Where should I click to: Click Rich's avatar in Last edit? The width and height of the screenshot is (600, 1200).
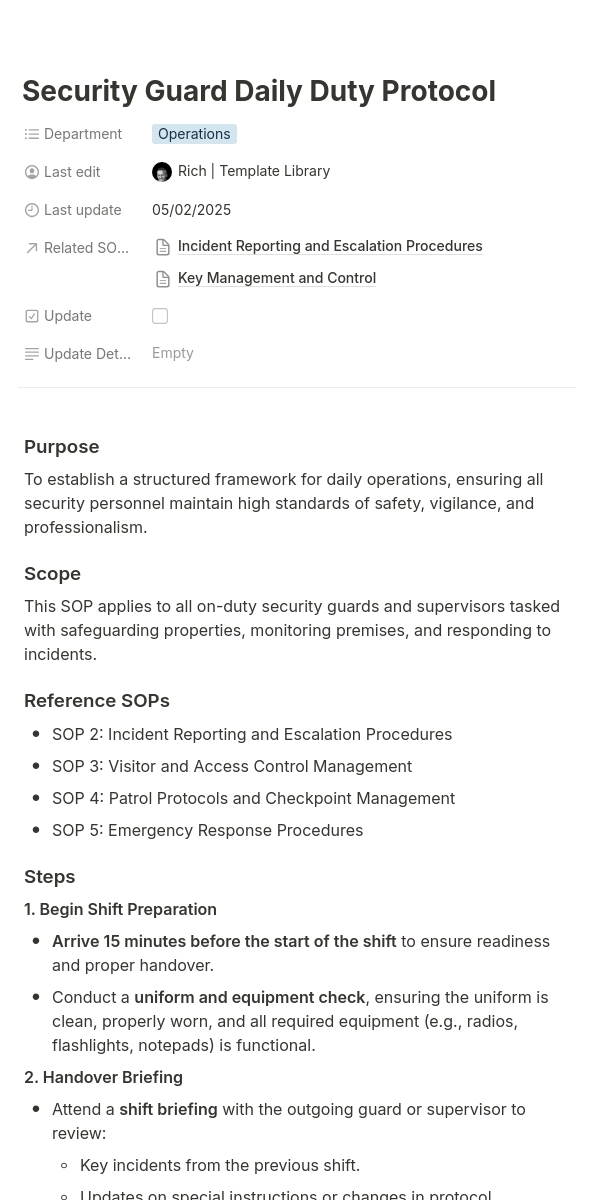162,172
